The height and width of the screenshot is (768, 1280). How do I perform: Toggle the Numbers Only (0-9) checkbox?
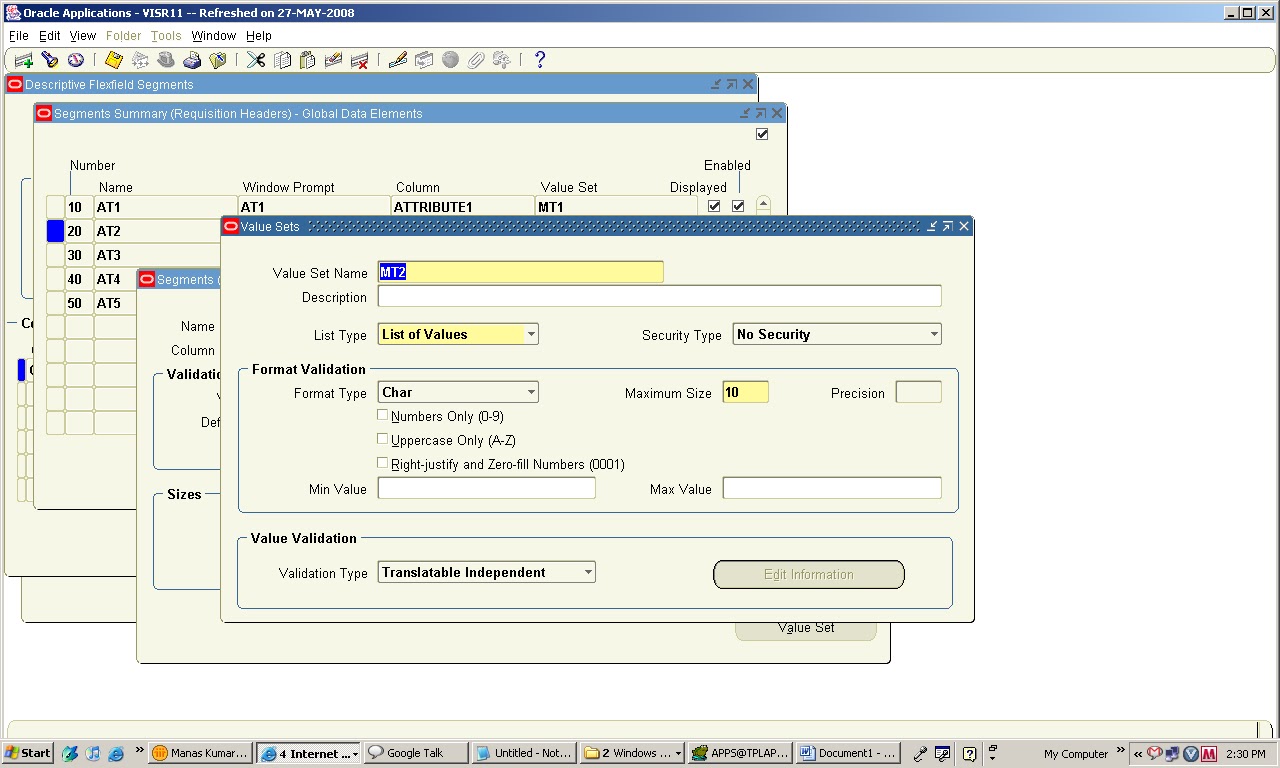(x=382, y=415)
